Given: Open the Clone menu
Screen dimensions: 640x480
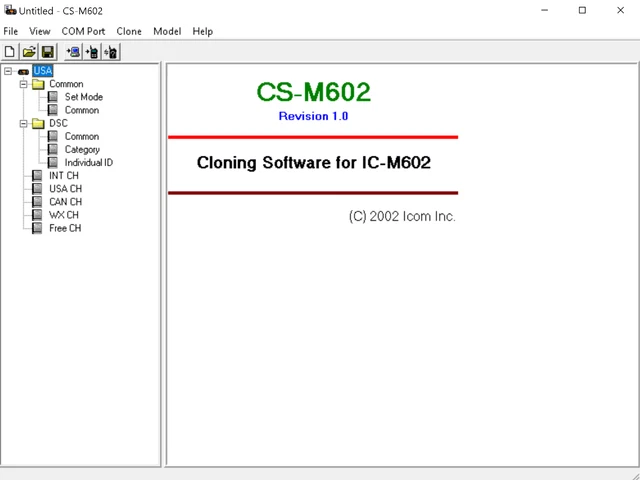Looking at the screenshot, I should (x=129, y=31).
